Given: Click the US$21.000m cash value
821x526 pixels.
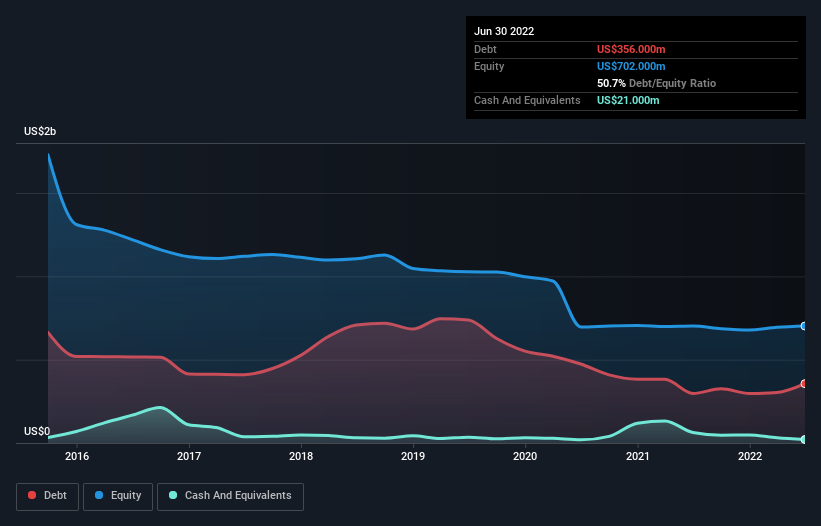Looking at the screenshot, I should [628, 100].
